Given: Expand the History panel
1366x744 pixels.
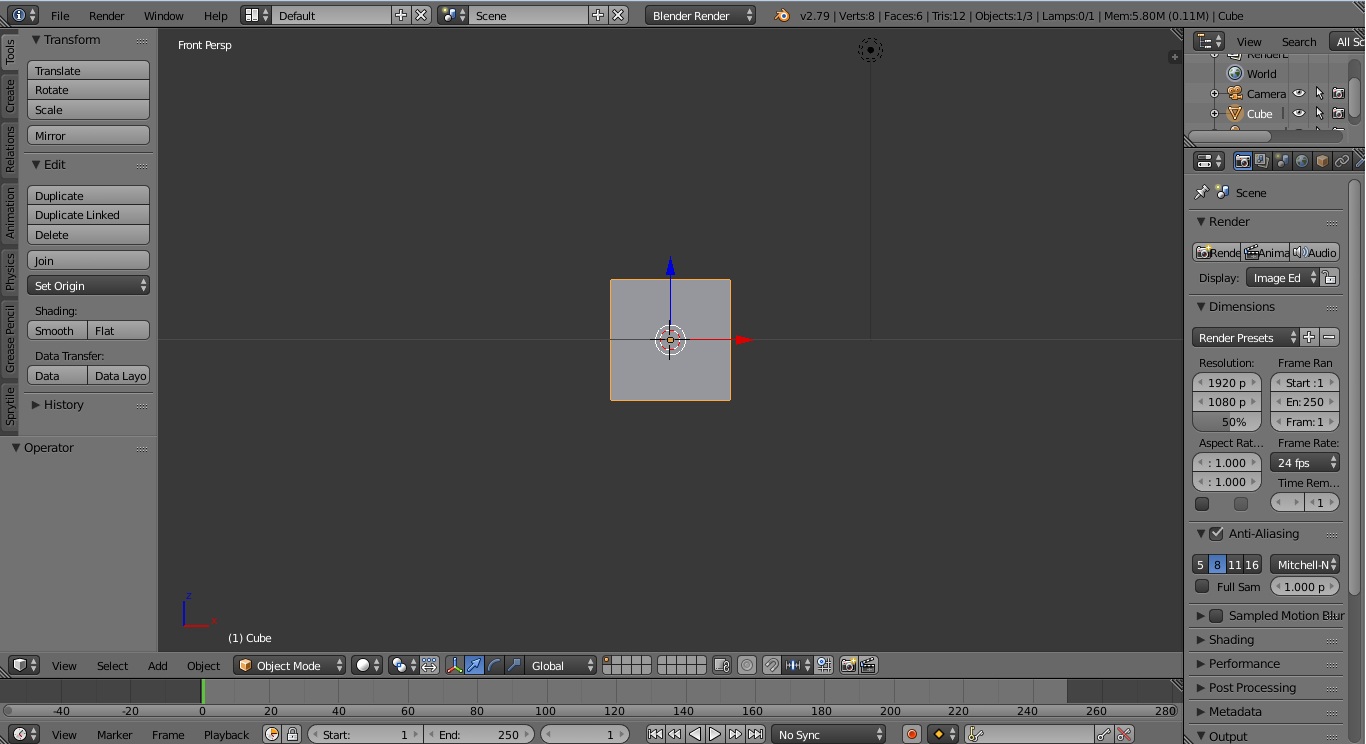Looking at the screenshot, I should (63, 404).
